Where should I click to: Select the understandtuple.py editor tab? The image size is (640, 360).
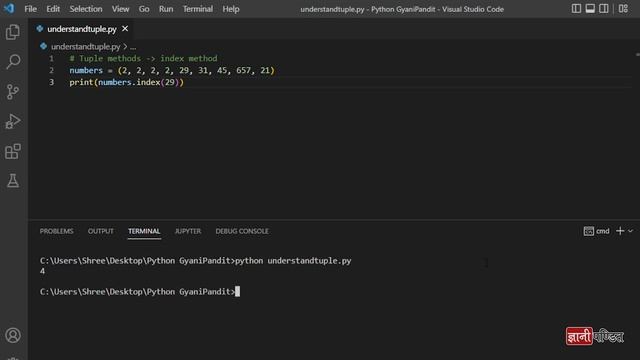[x=82, y=29]
